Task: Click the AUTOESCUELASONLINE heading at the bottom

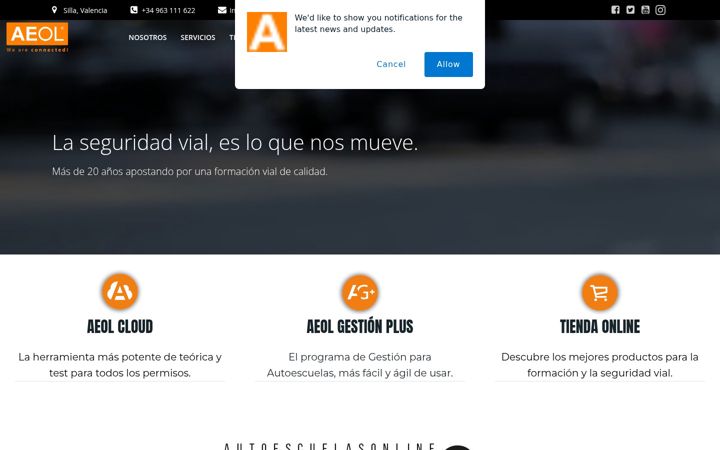Action: (x=330, y=446)
